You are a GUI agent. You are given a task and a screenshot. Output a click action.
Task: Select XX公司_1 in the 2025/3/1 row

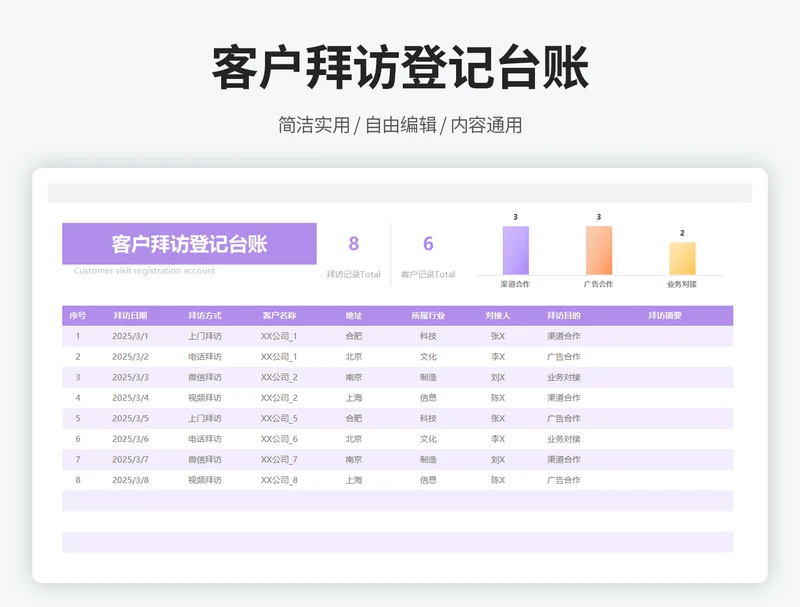(279, 336)
